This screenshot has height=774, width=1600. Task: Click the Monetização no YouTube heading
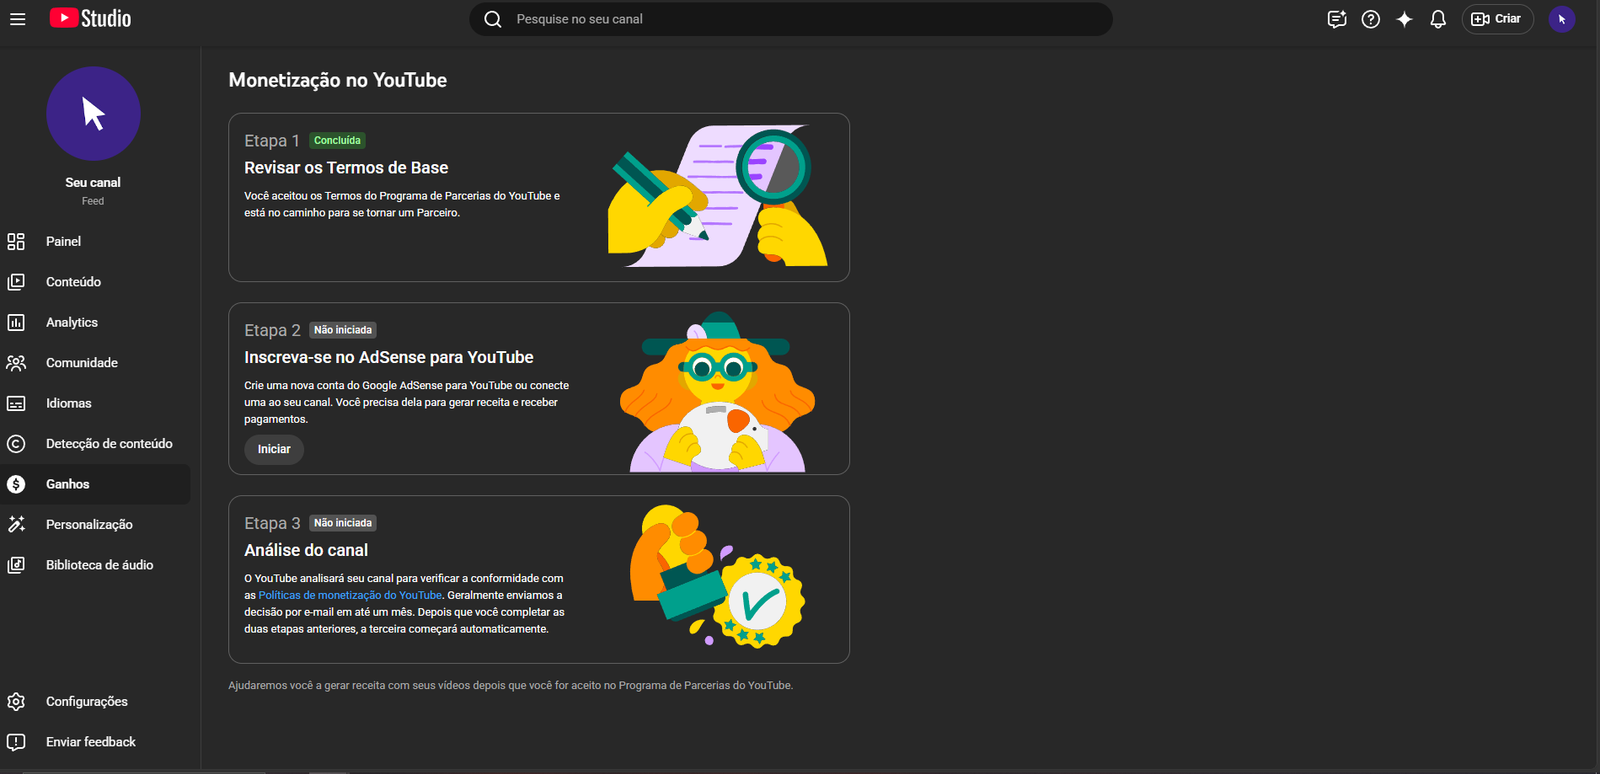click(x=338, y=80)
